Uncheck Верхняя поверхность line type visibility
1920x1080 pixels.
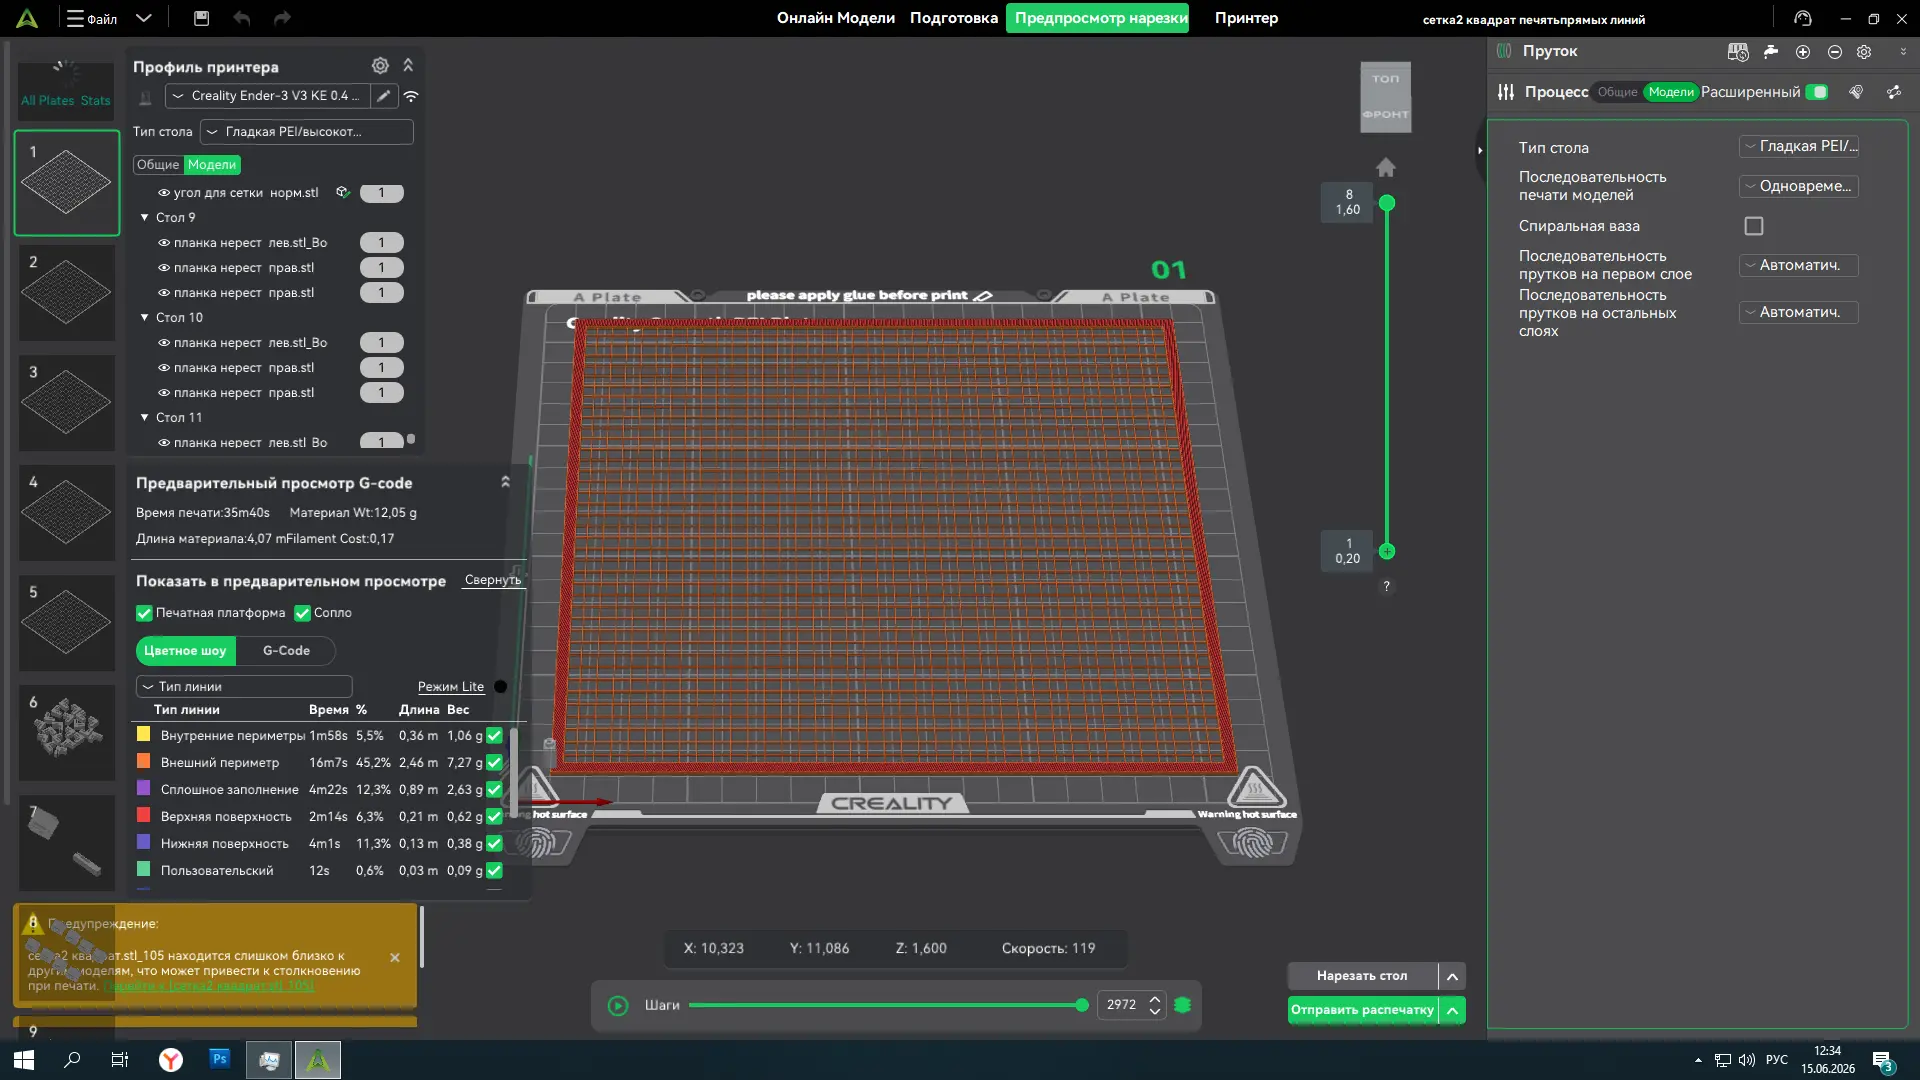click(x=494, y=817)
